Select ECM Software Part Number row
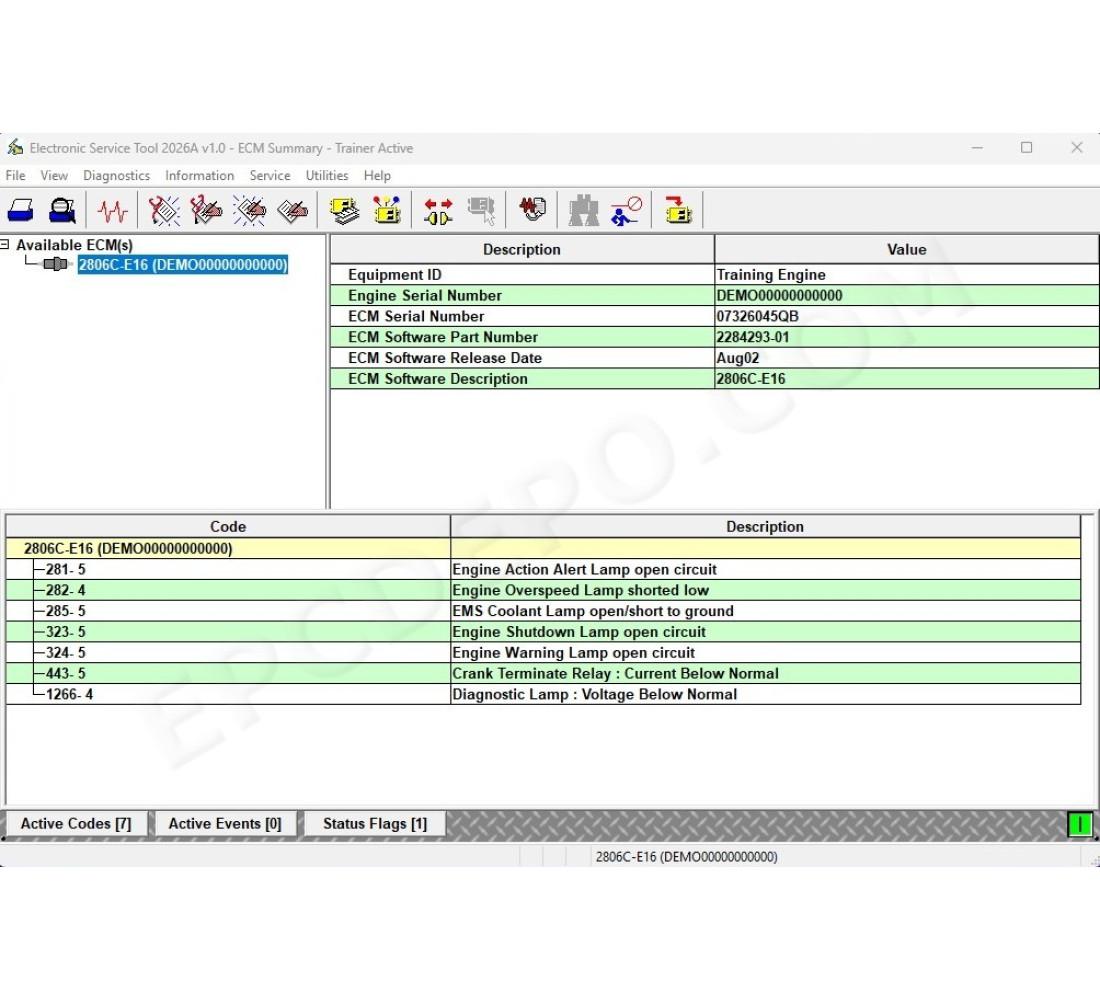Viewport: 1100px width, 1000px height. coord(714,337)
